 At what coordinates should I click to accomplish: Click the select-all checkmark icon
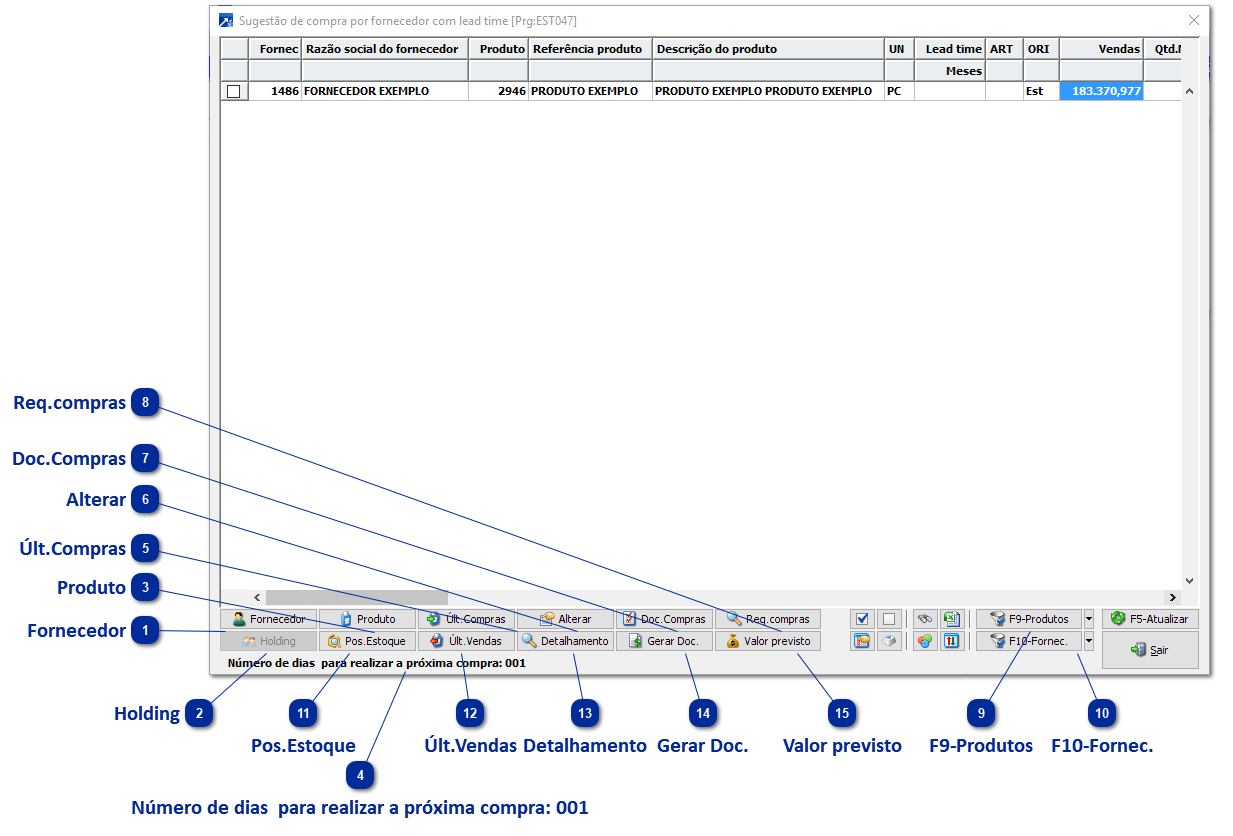click(x=862, y=619)
